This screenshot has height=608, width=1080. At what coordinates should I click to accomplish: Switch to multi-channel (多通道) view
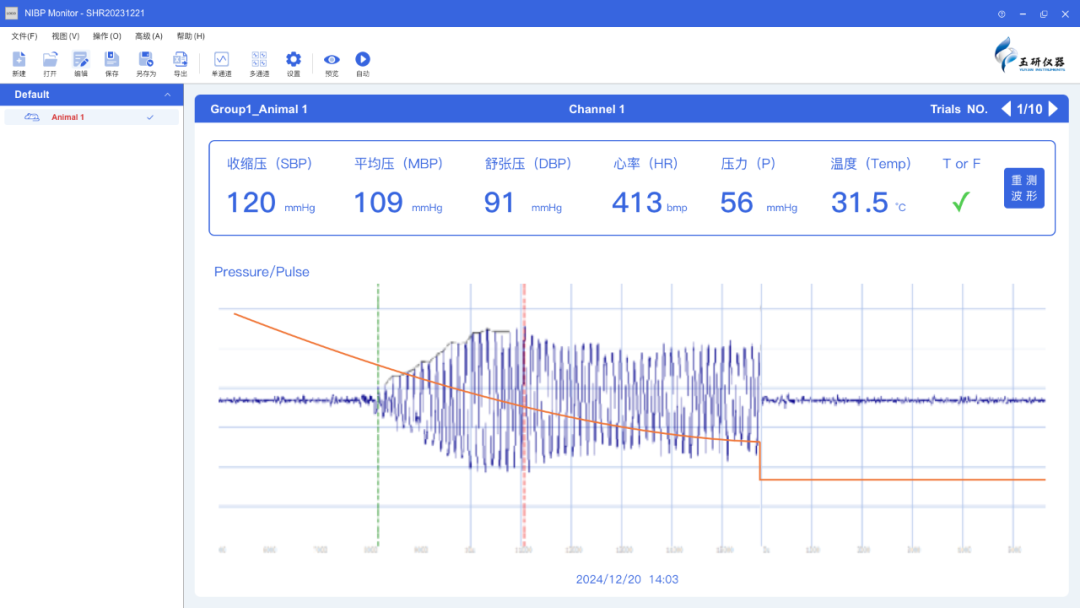(x=259, y=60)
